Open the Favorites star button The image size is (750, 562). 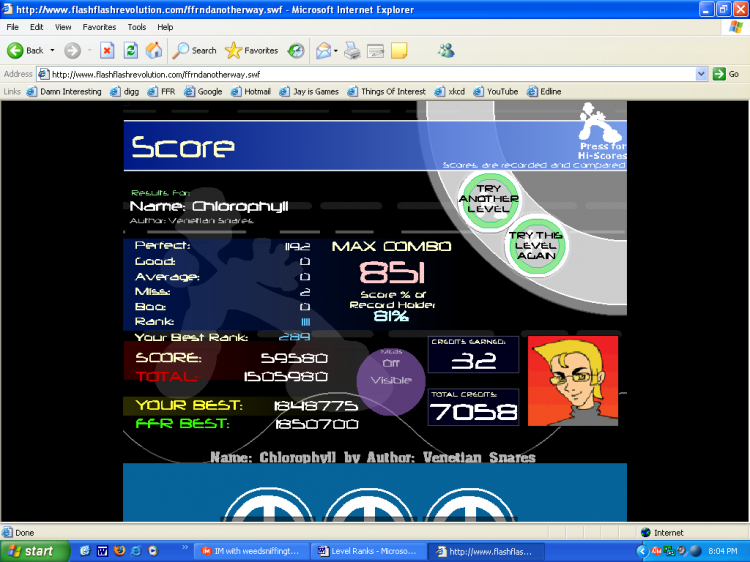point(252,50)
